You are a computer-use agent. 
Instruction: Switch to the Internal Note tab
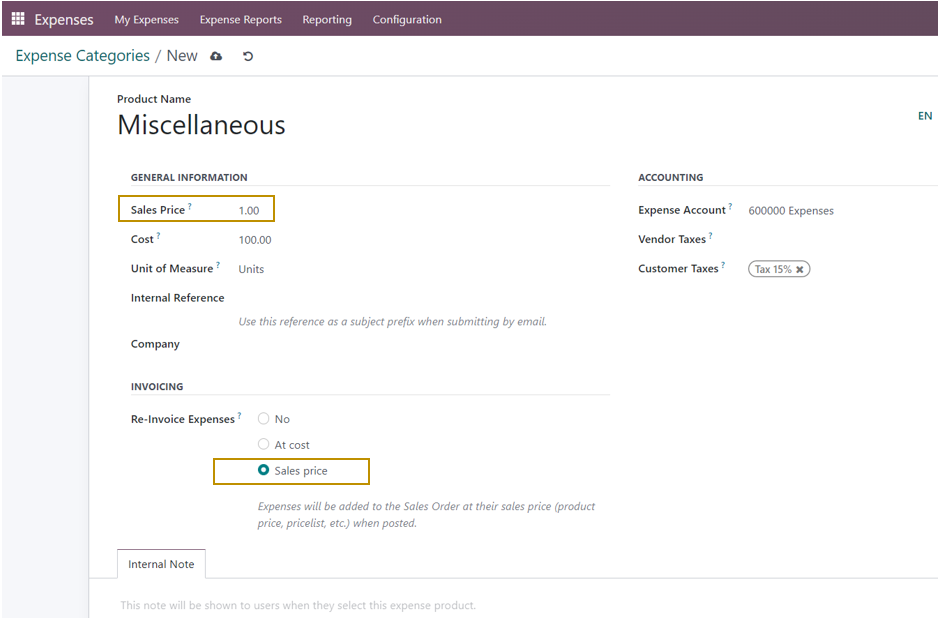pyautogui.click(x=161, y=564)
